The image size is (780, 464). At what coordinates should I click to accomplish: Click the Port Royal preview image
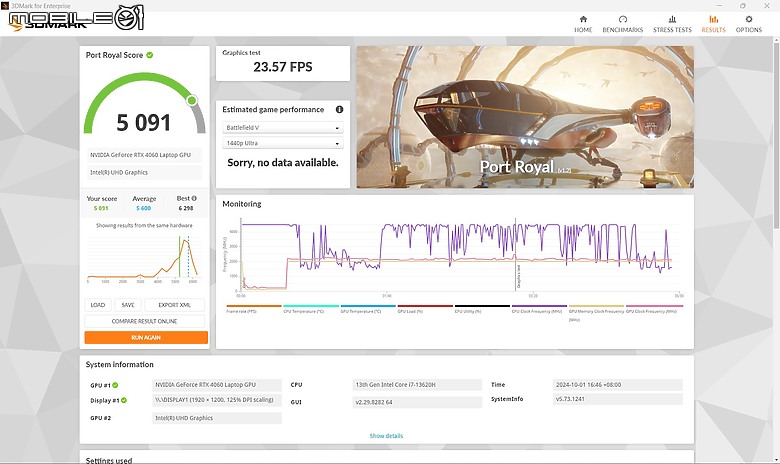525,117
